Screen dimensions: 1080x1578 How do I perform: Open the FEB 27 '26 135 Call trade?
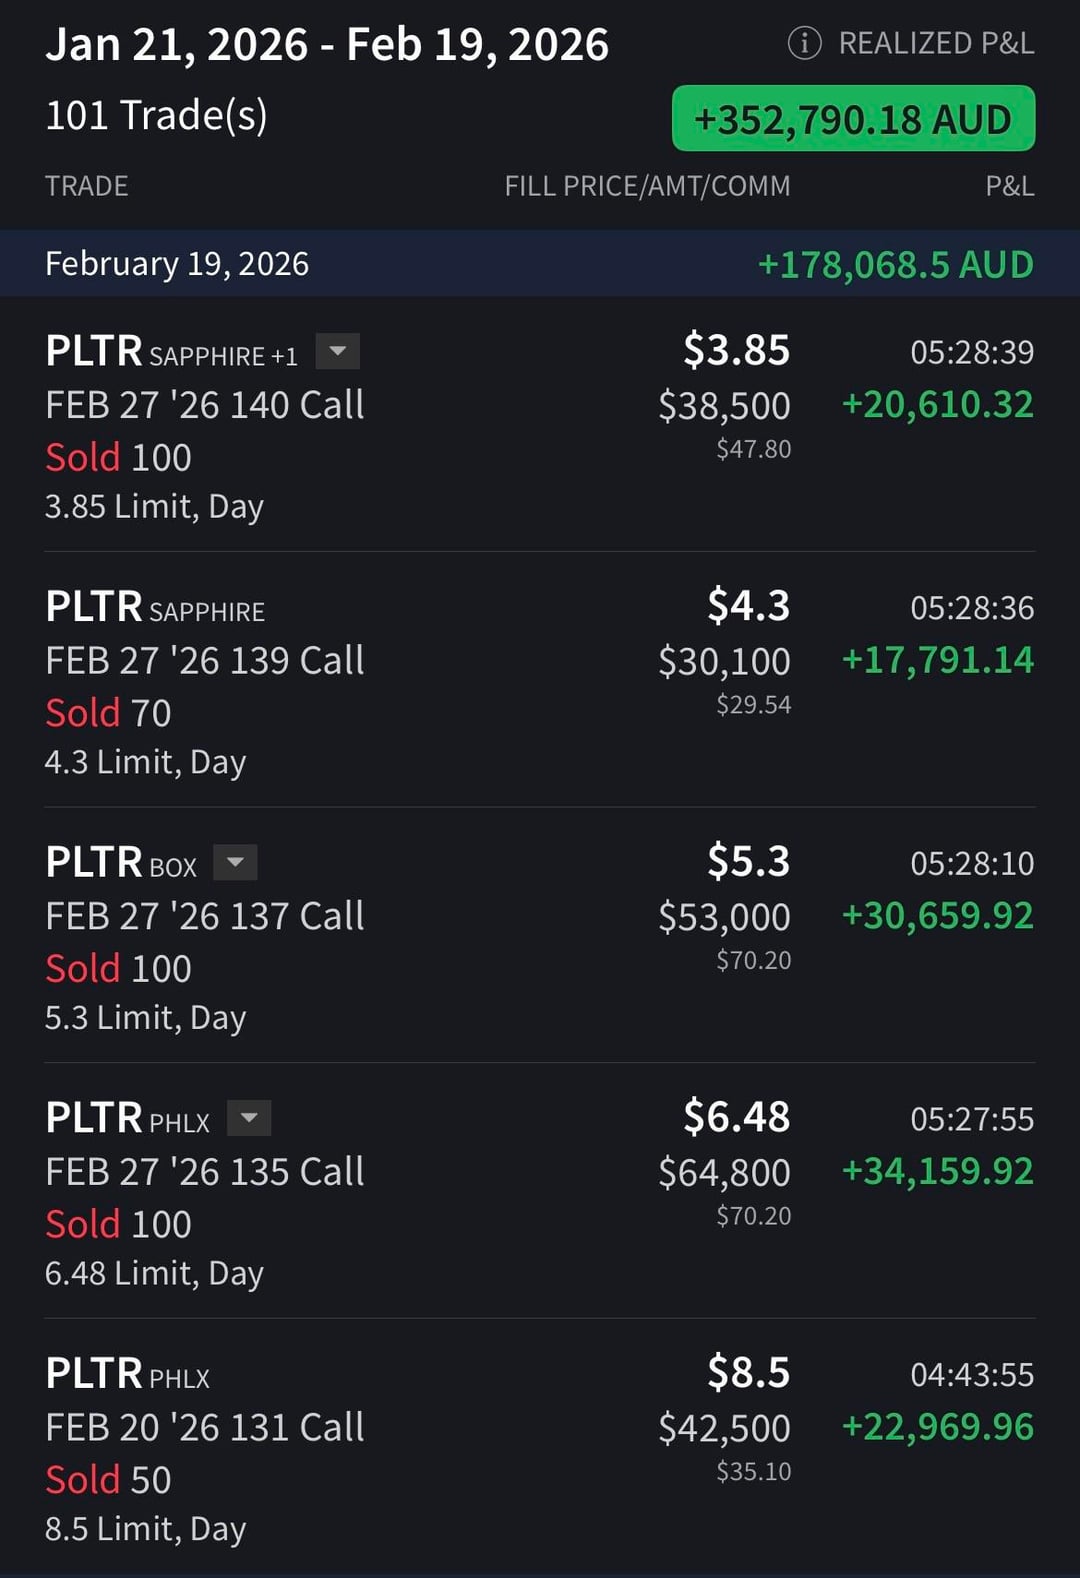click(x=205, y=1172)
